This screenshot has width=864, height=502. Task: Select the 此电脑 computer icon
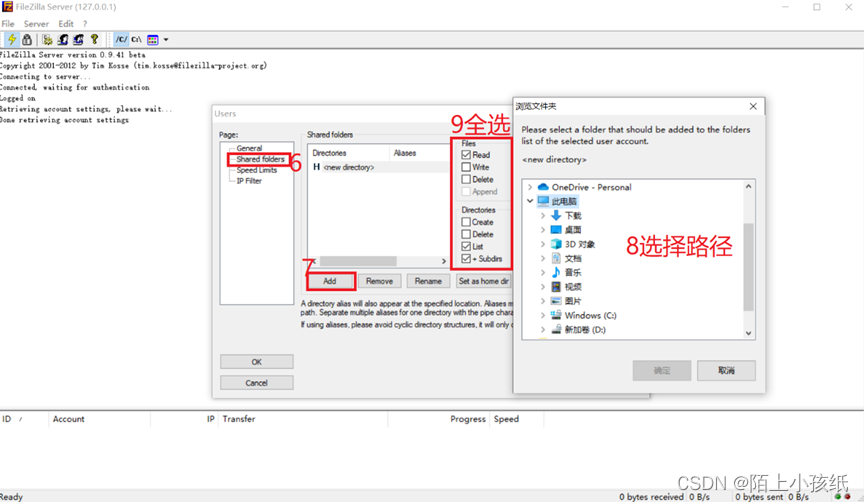coord(543,201)
